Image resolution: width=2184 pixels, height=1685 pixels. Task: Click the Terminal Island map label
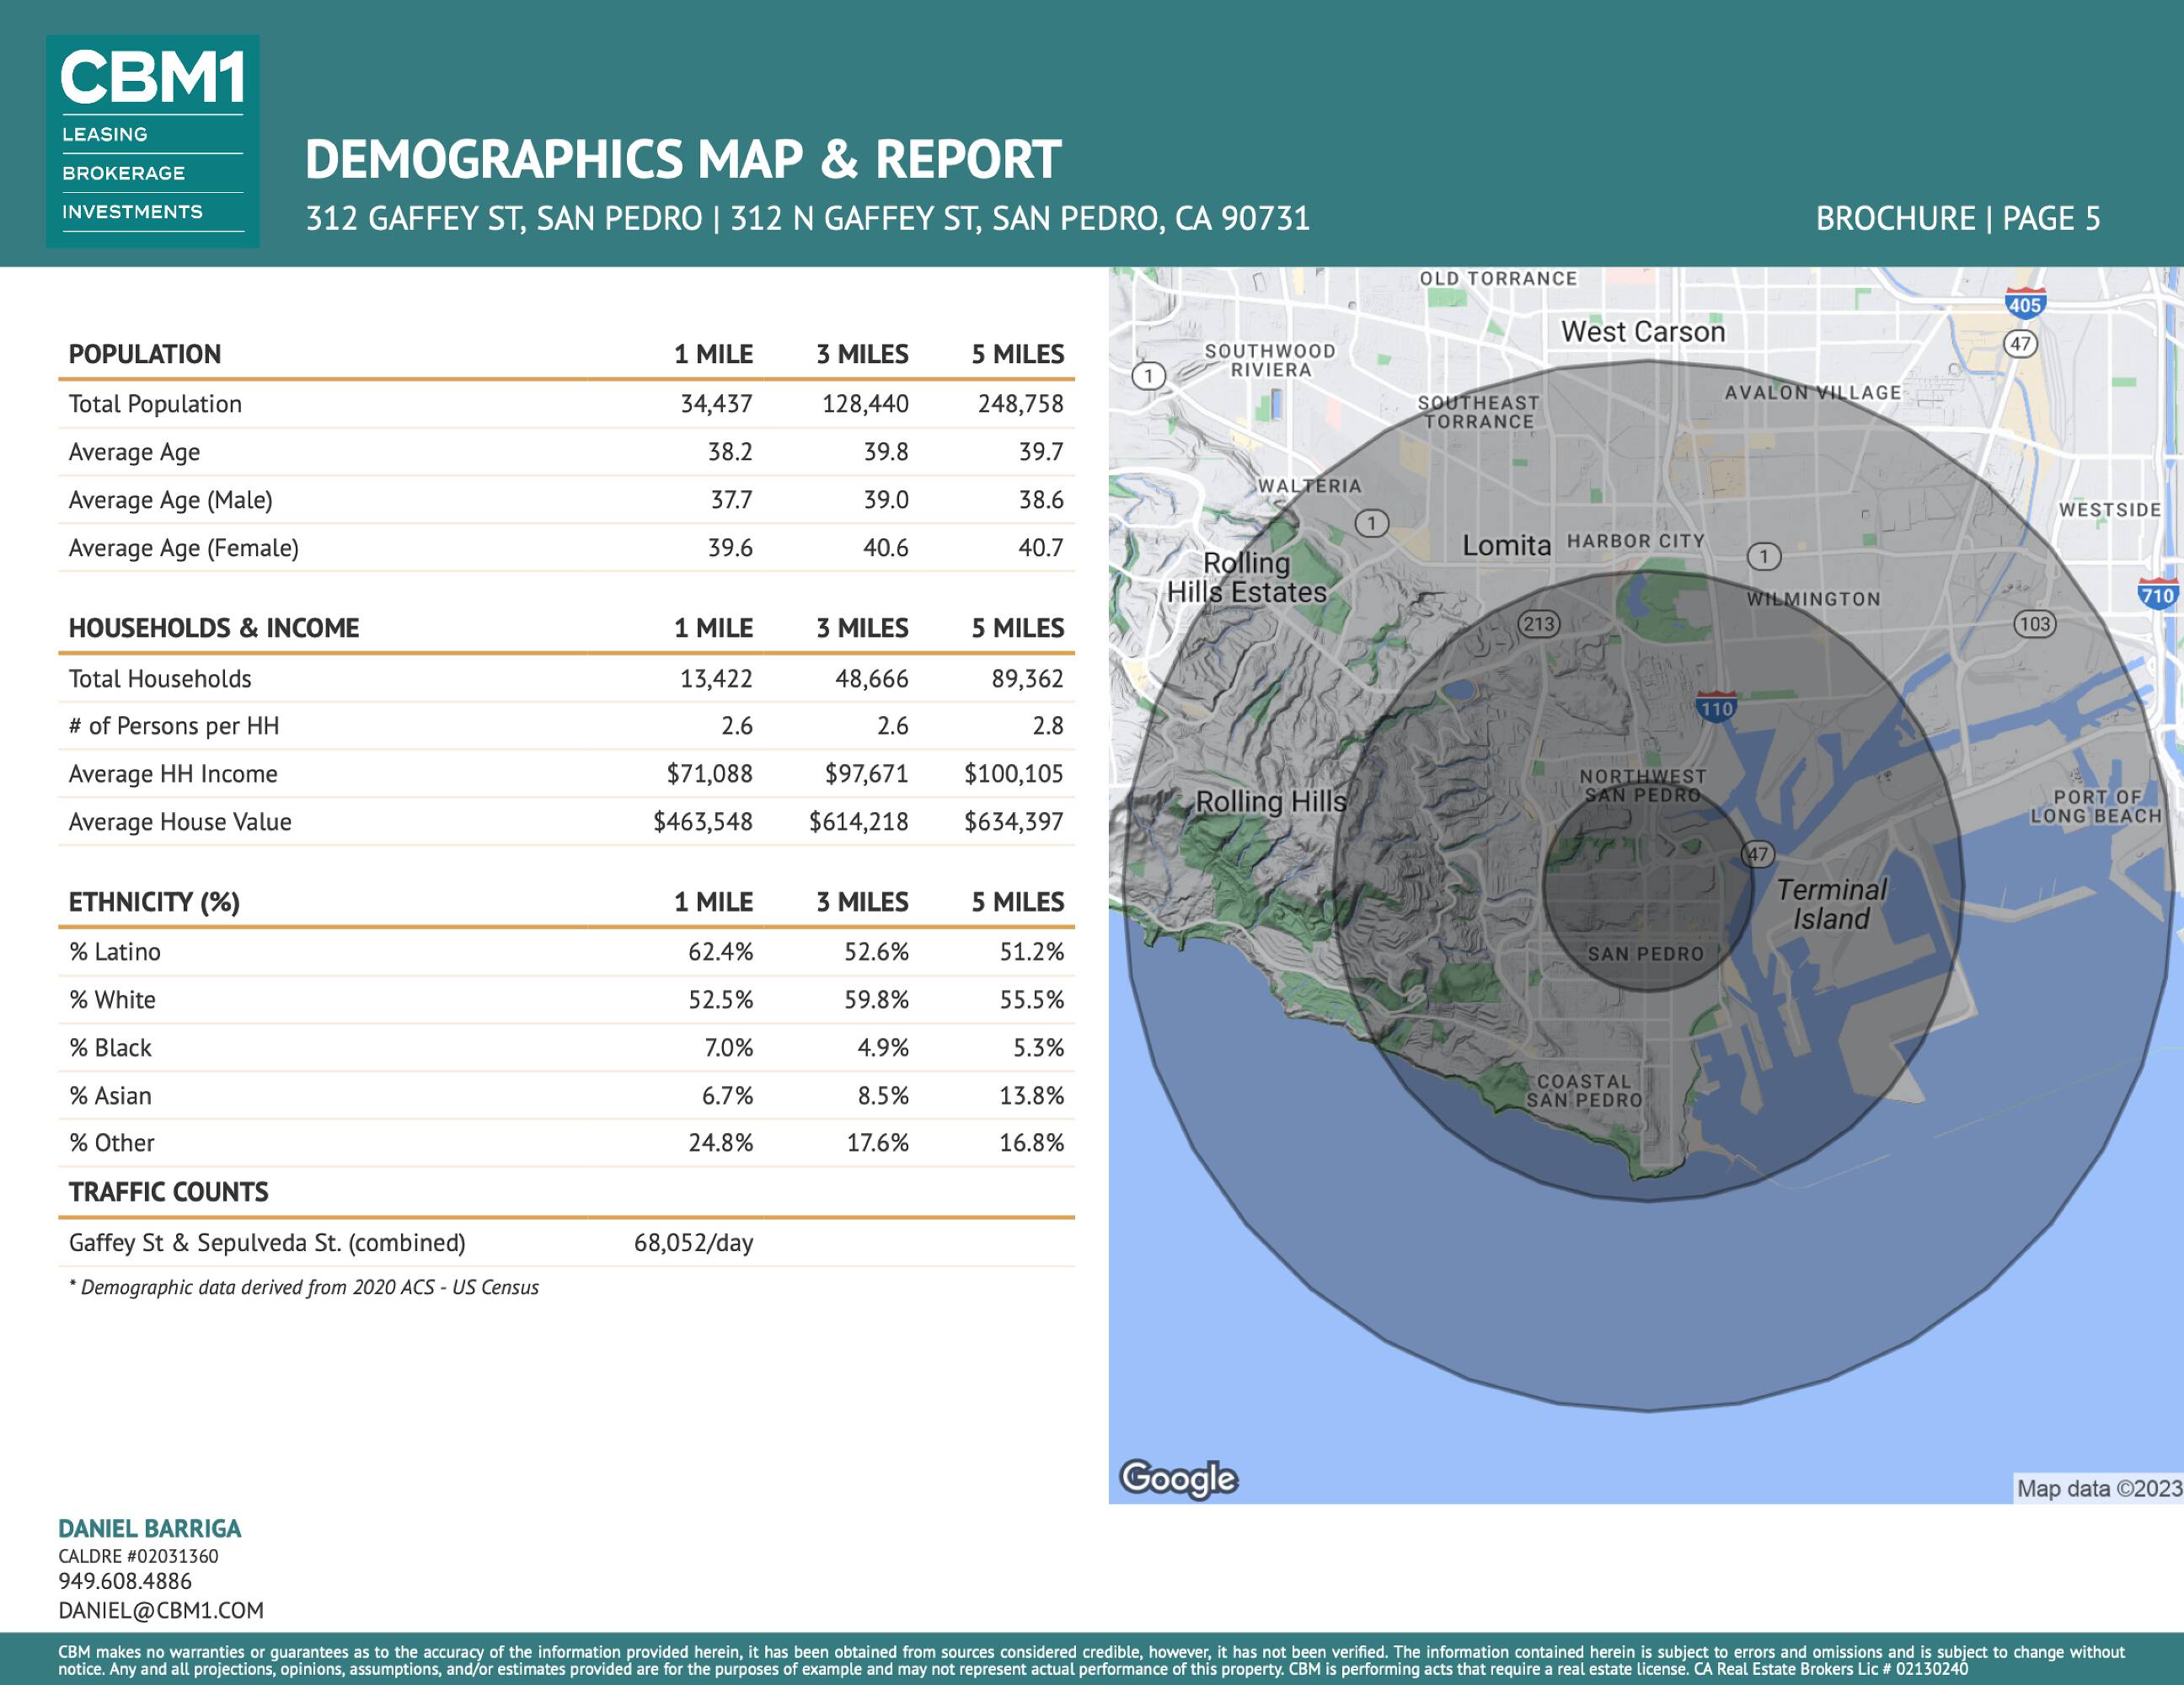click(x=1831, y=904)
